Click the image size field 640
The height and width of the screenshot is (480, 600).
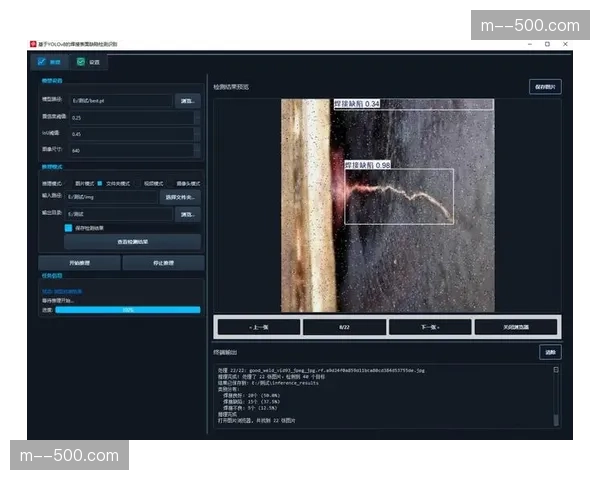(132, 150)
